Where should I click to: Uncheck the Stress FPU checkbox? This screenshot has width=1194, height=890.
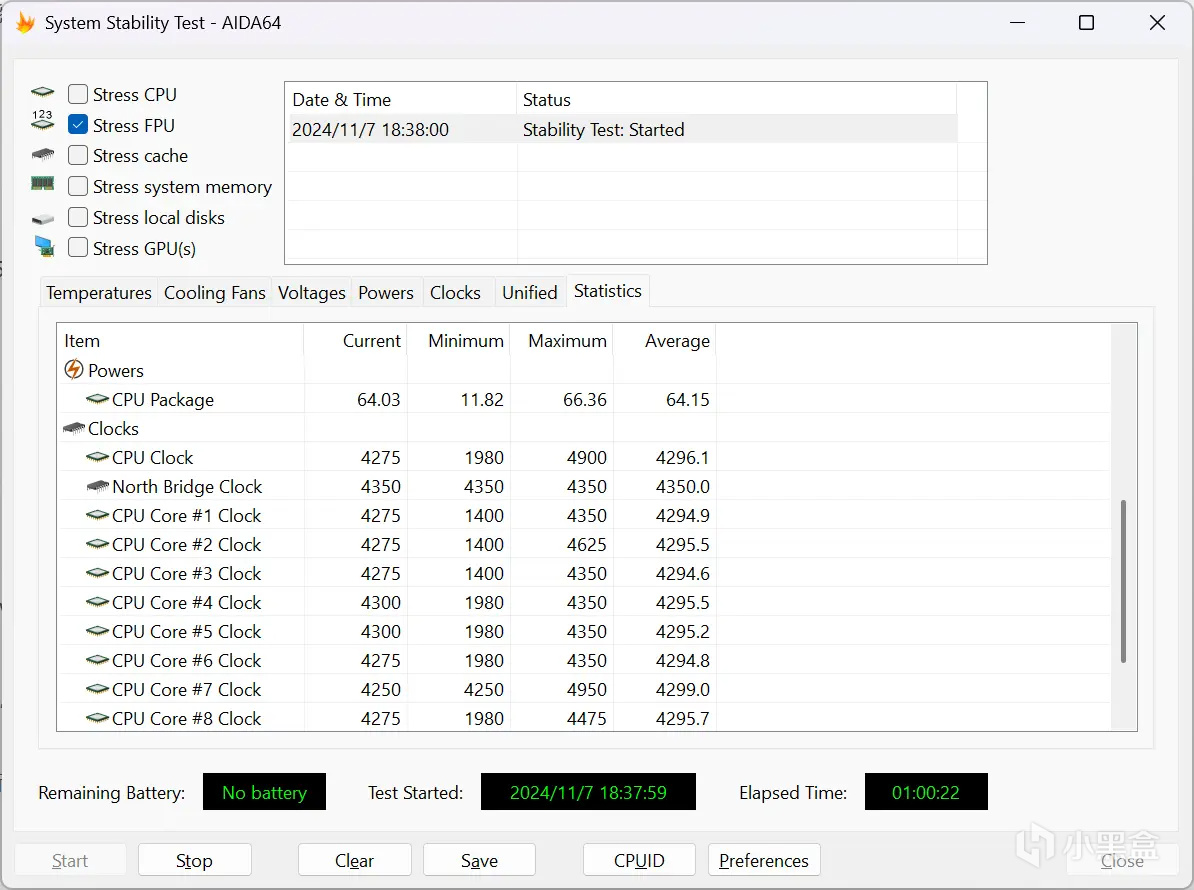pos(78,124)
